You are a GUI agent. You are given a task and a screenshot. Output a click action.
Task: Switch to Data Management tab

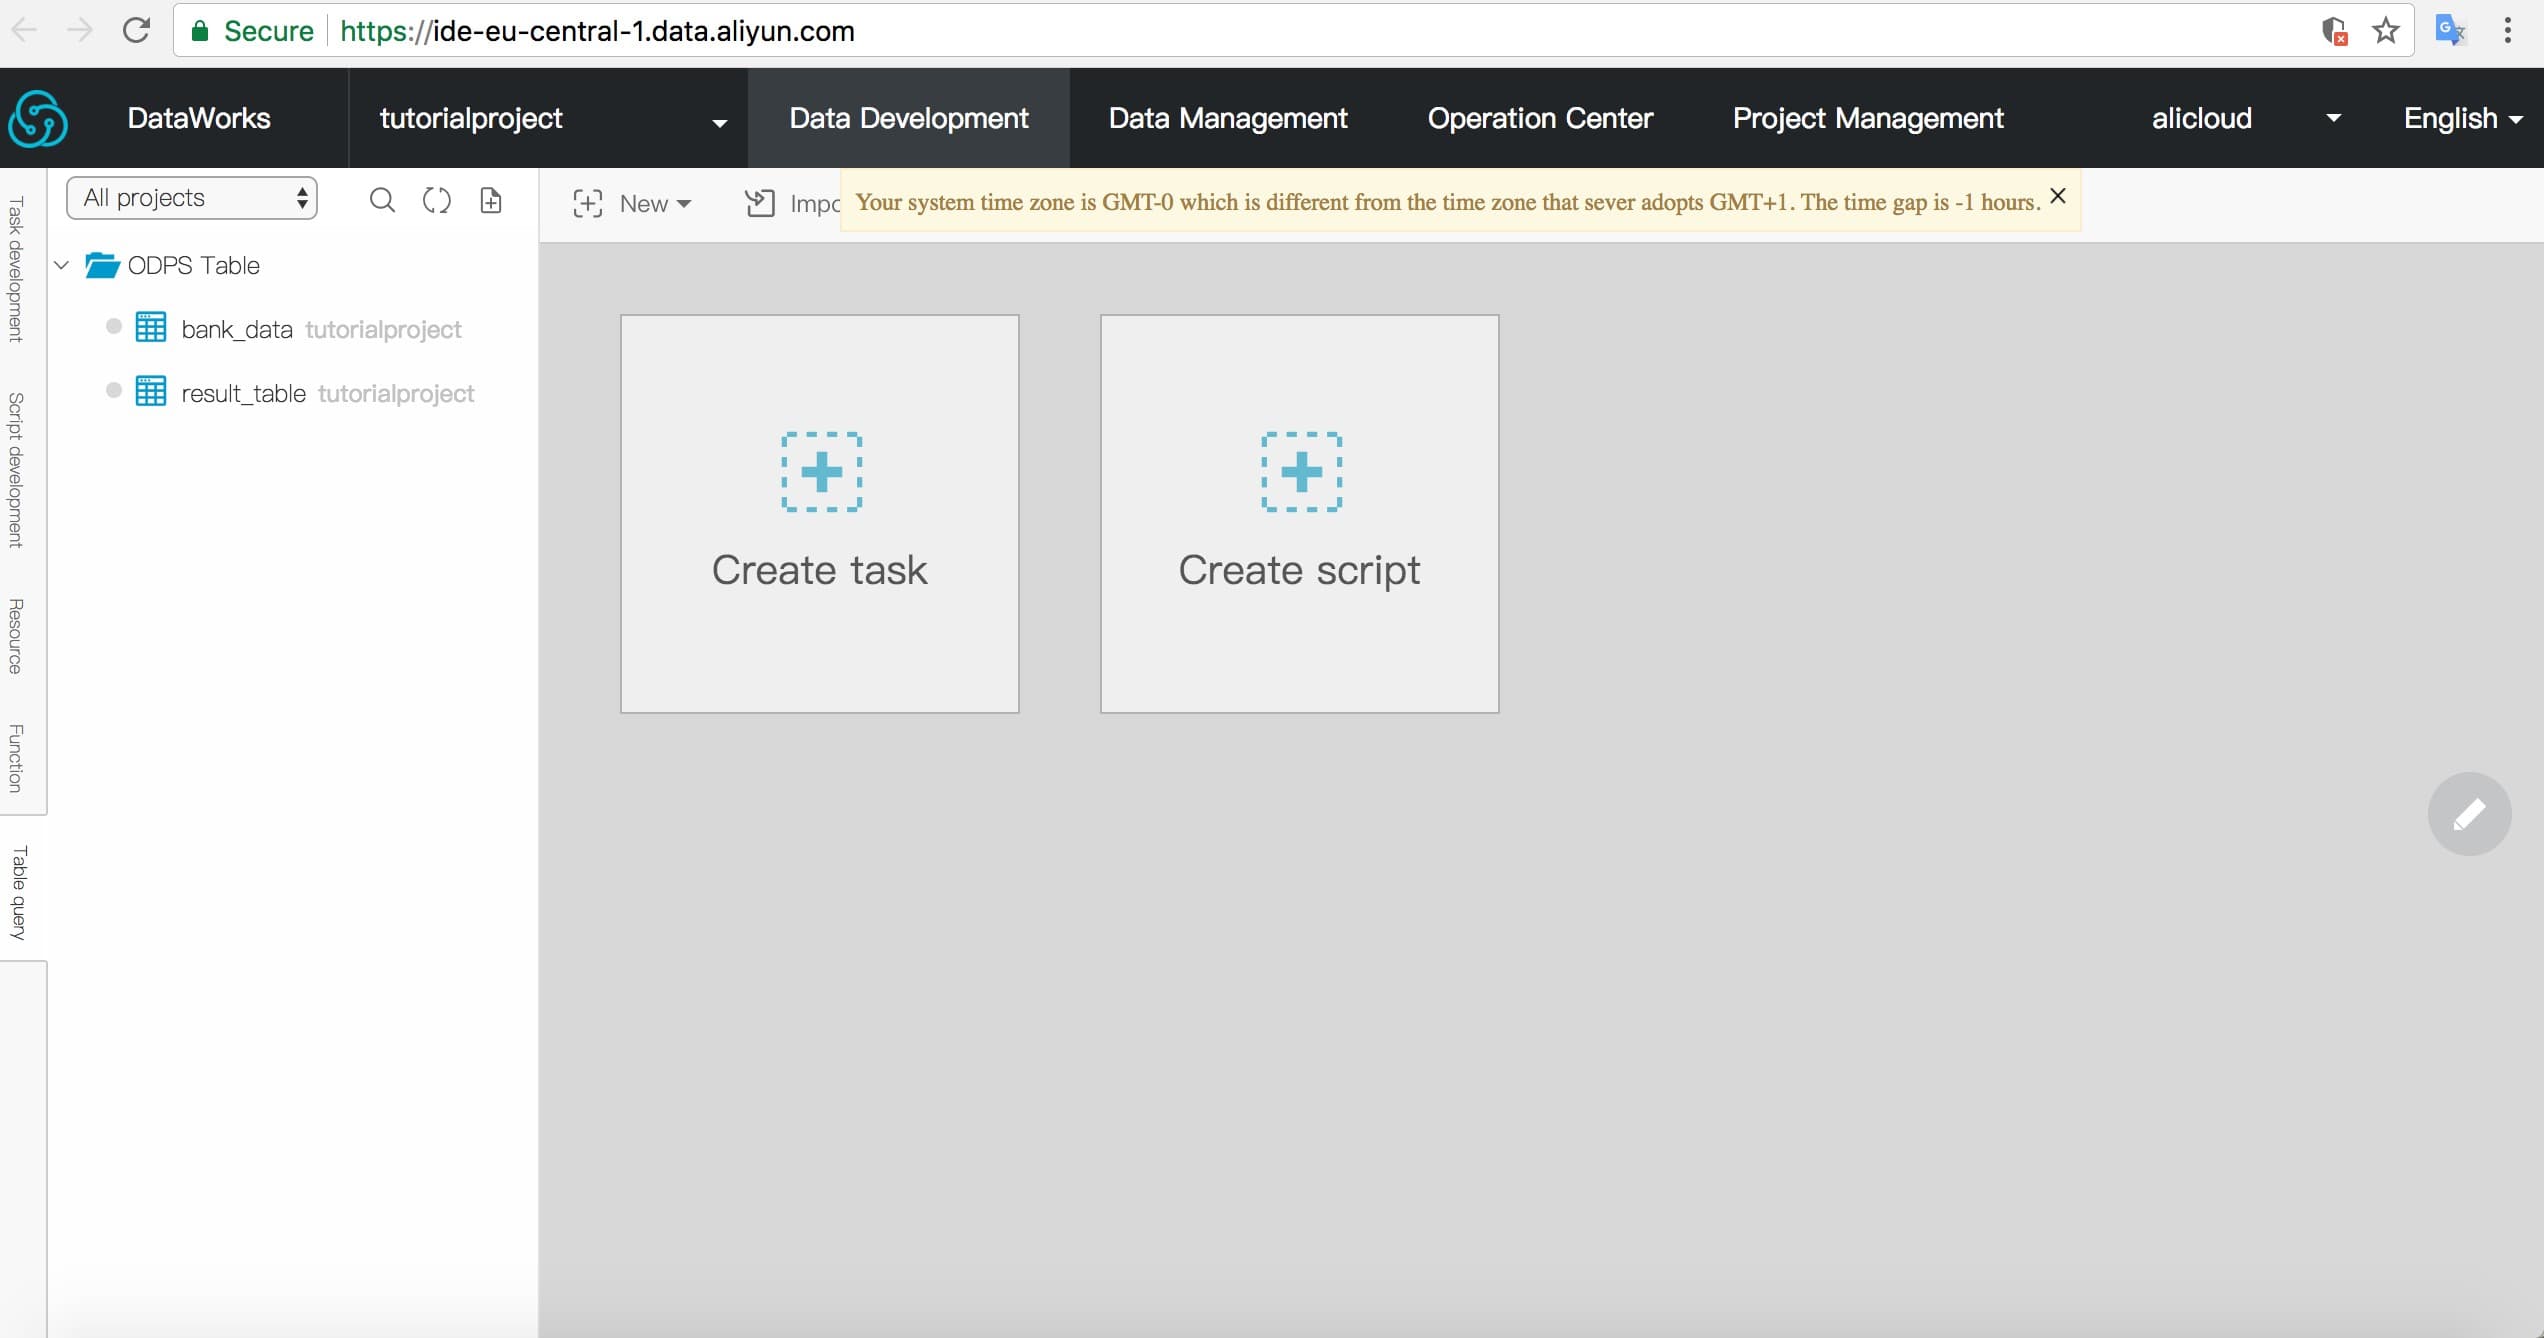coord(1228,118)
